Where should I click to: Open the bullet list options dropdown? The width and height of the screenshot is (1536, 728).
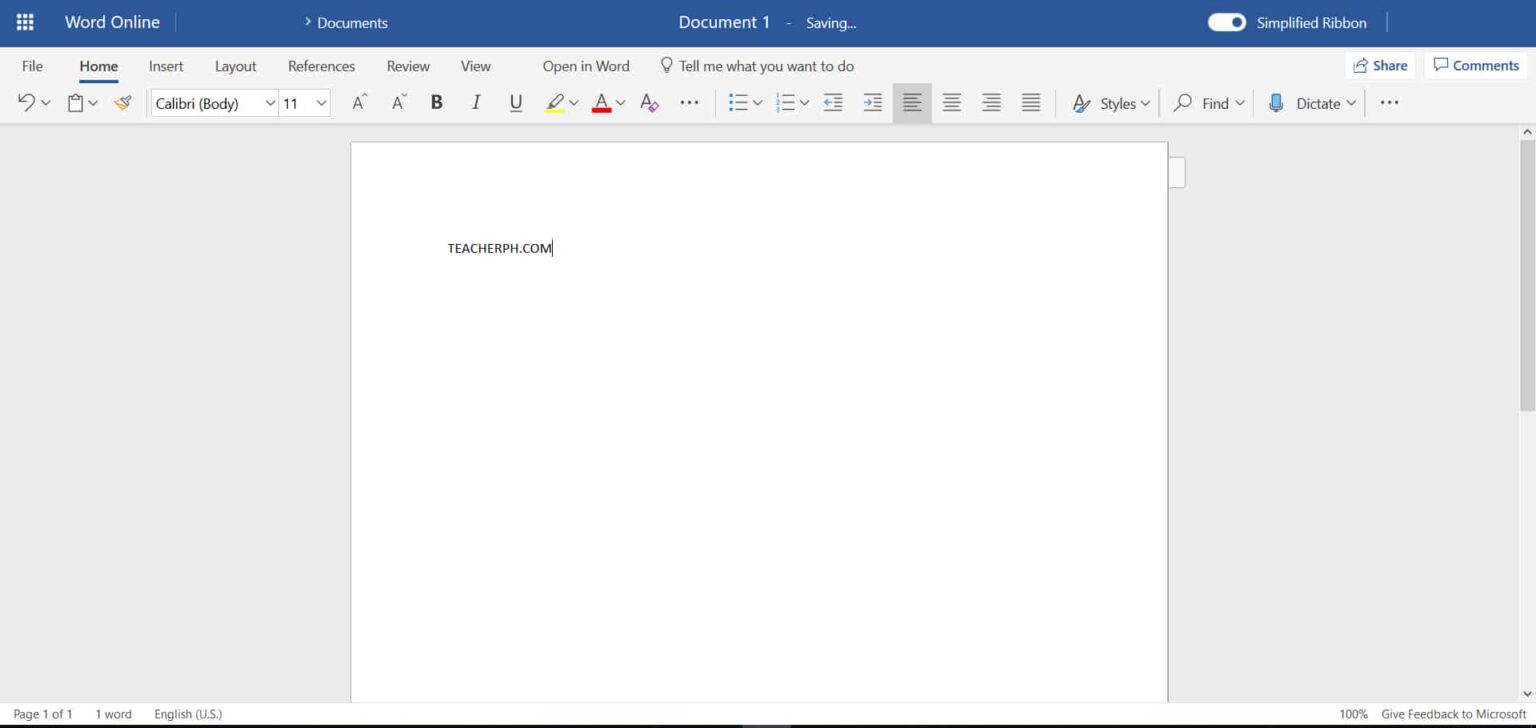[x=757, y=102]
